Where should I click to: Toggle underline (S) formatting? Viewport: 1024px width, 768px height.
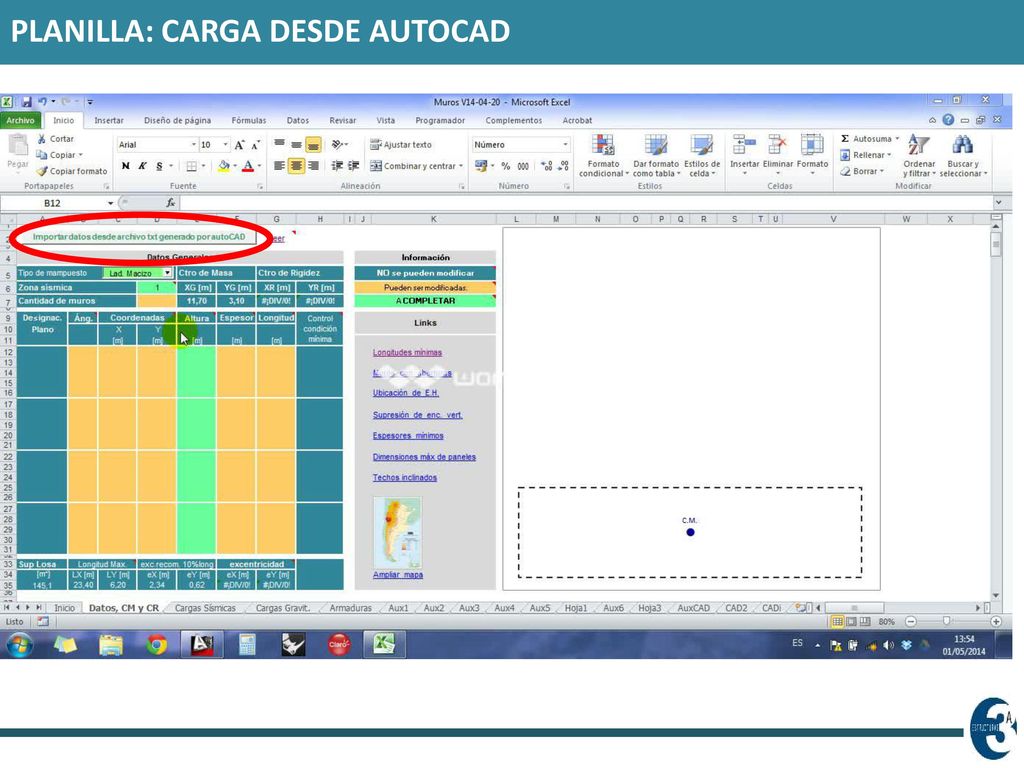[159, 166]
